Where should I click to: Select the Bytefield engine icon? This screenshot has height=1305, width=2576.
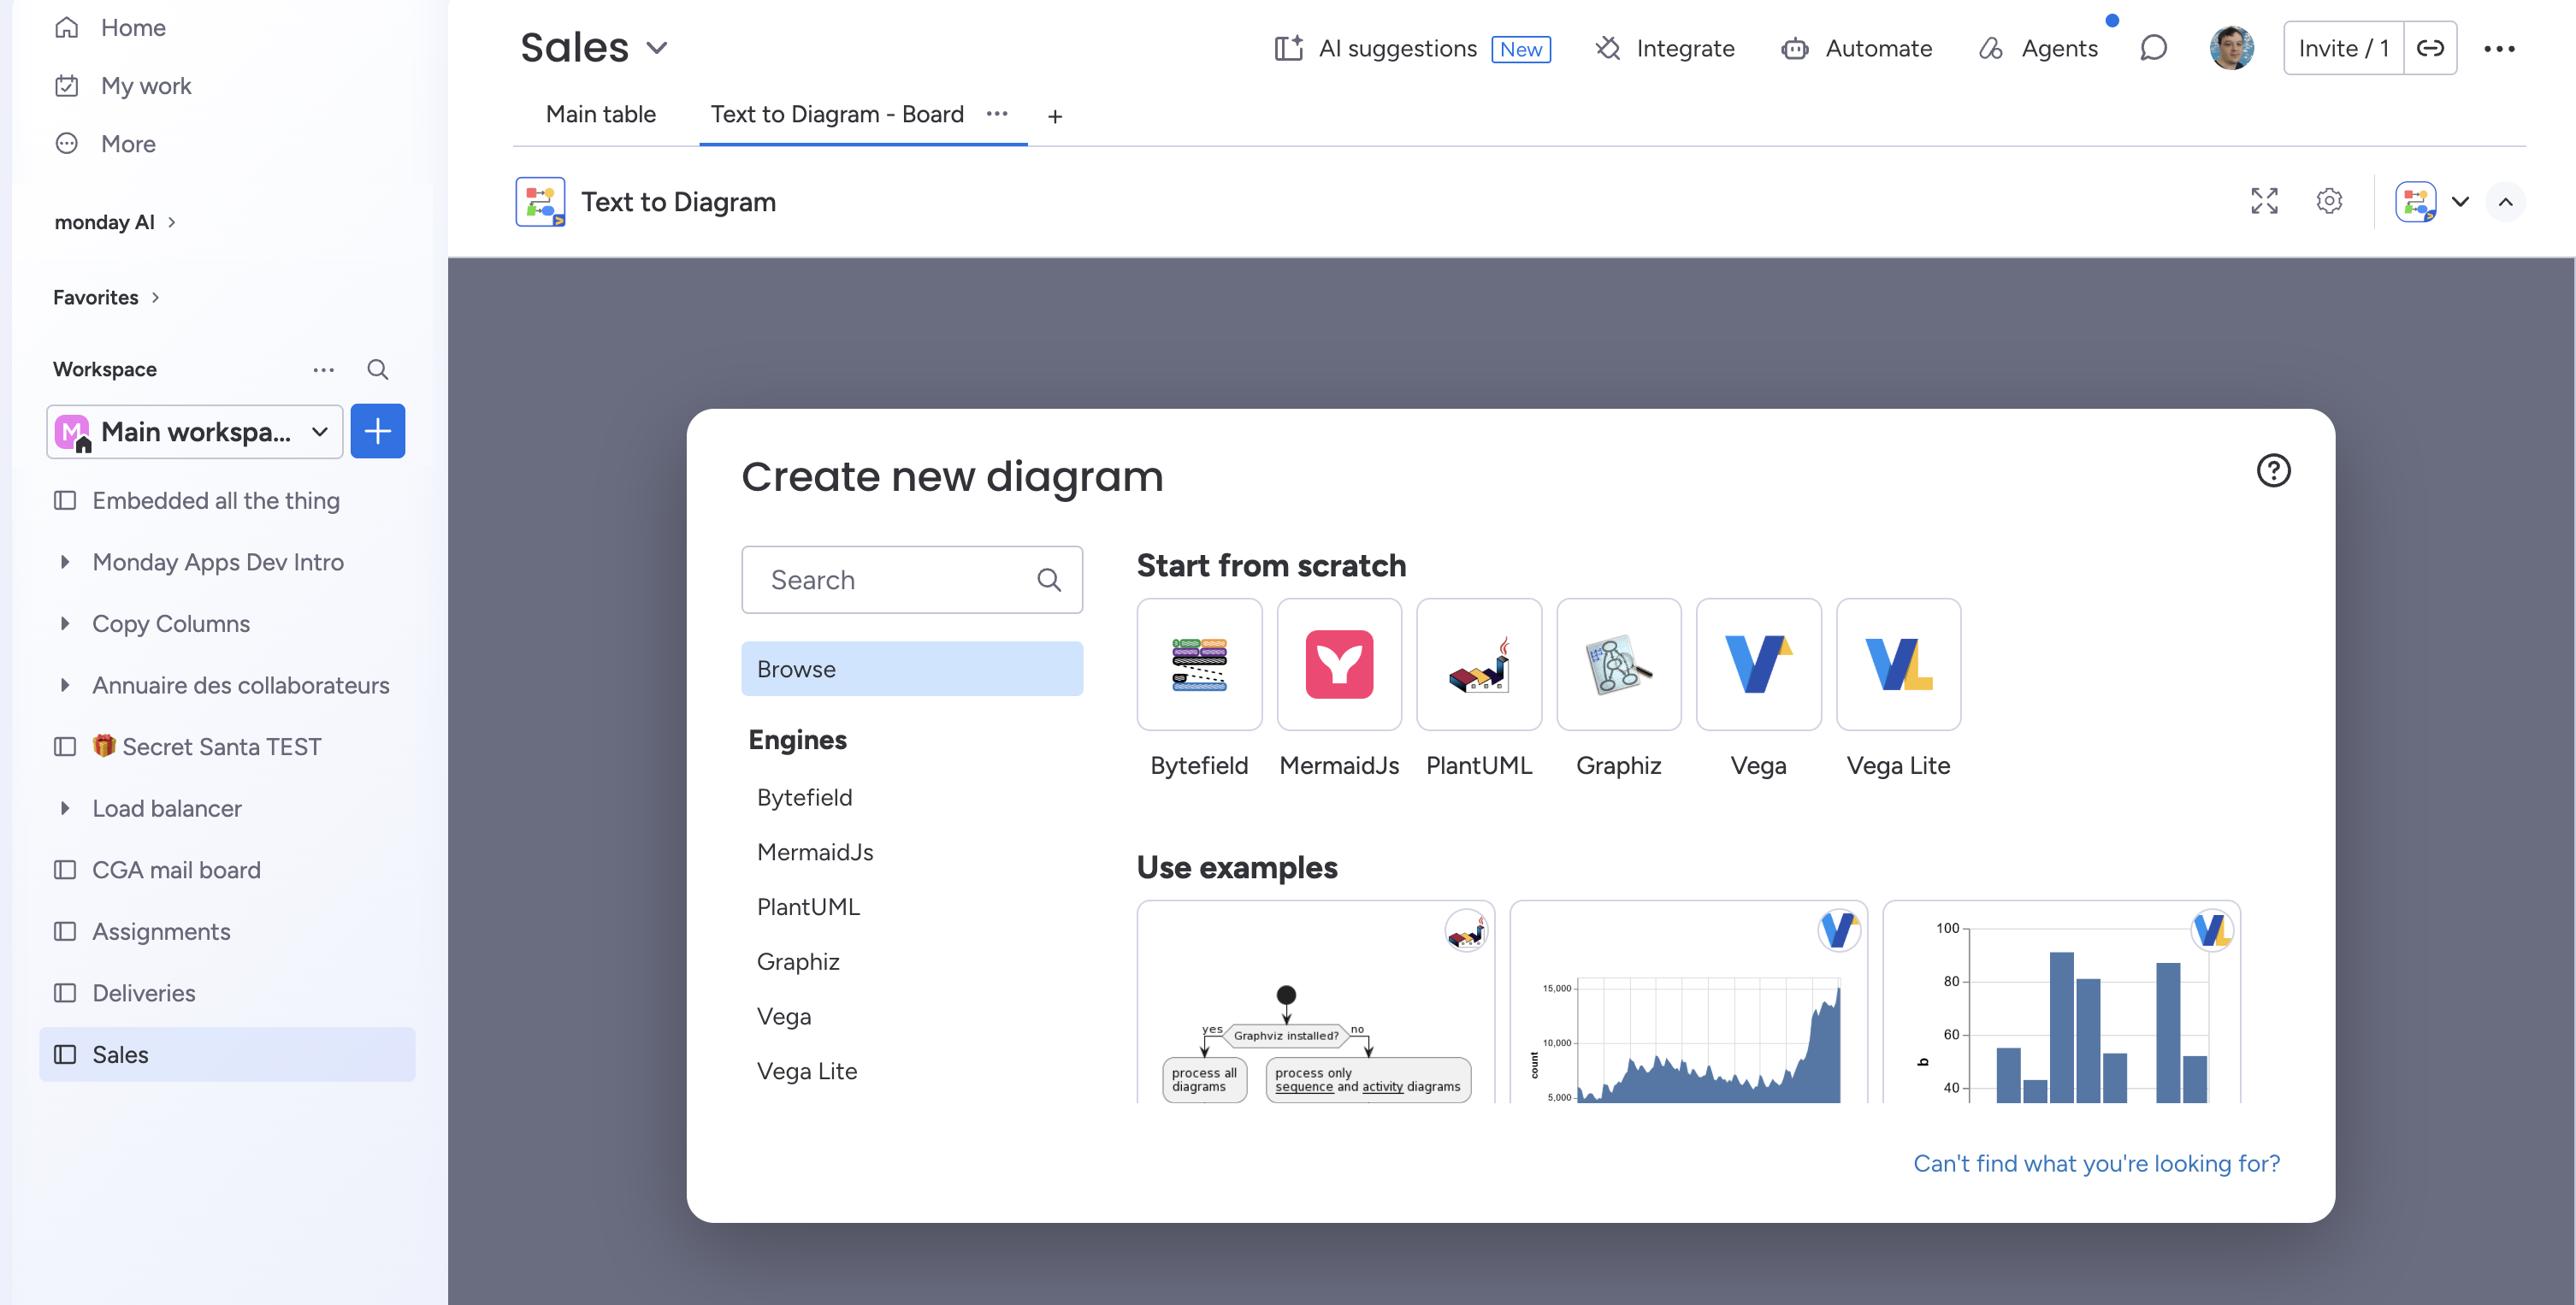1199,664
